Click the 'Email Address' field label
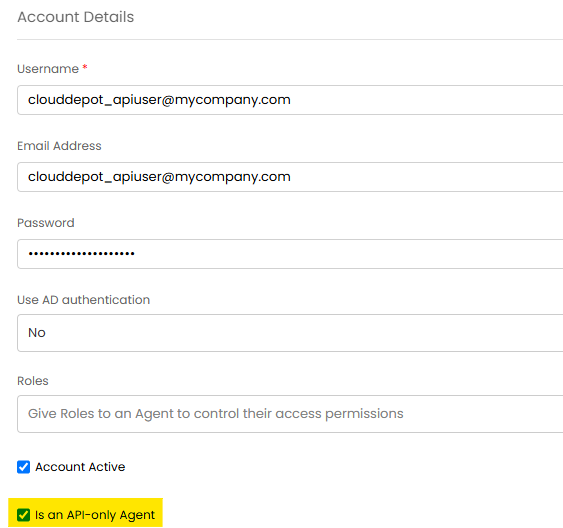Viewport: 563px width, 528px height. coord(59,146)
